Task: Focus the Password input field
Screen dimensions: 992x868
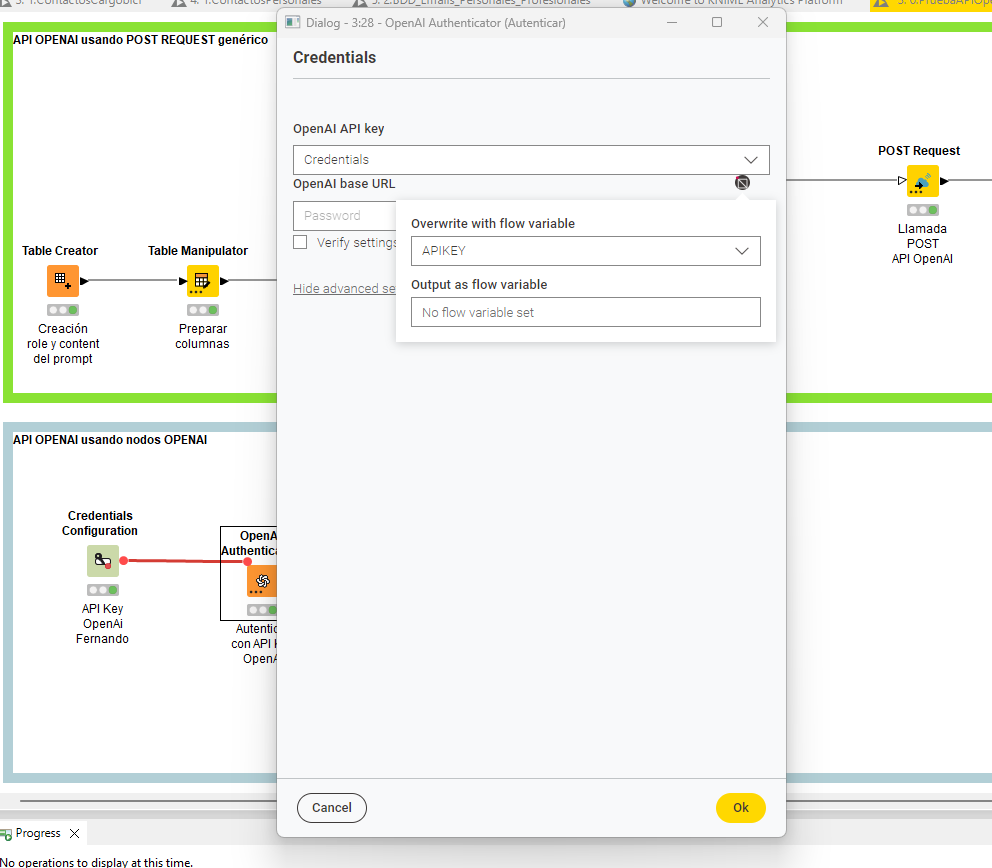Action: click(x=345, y=216)
